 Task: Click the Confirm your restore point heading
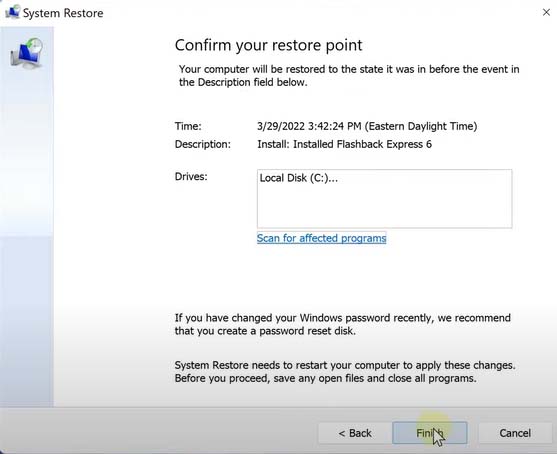pyautogui.click(x=269, y=45)
